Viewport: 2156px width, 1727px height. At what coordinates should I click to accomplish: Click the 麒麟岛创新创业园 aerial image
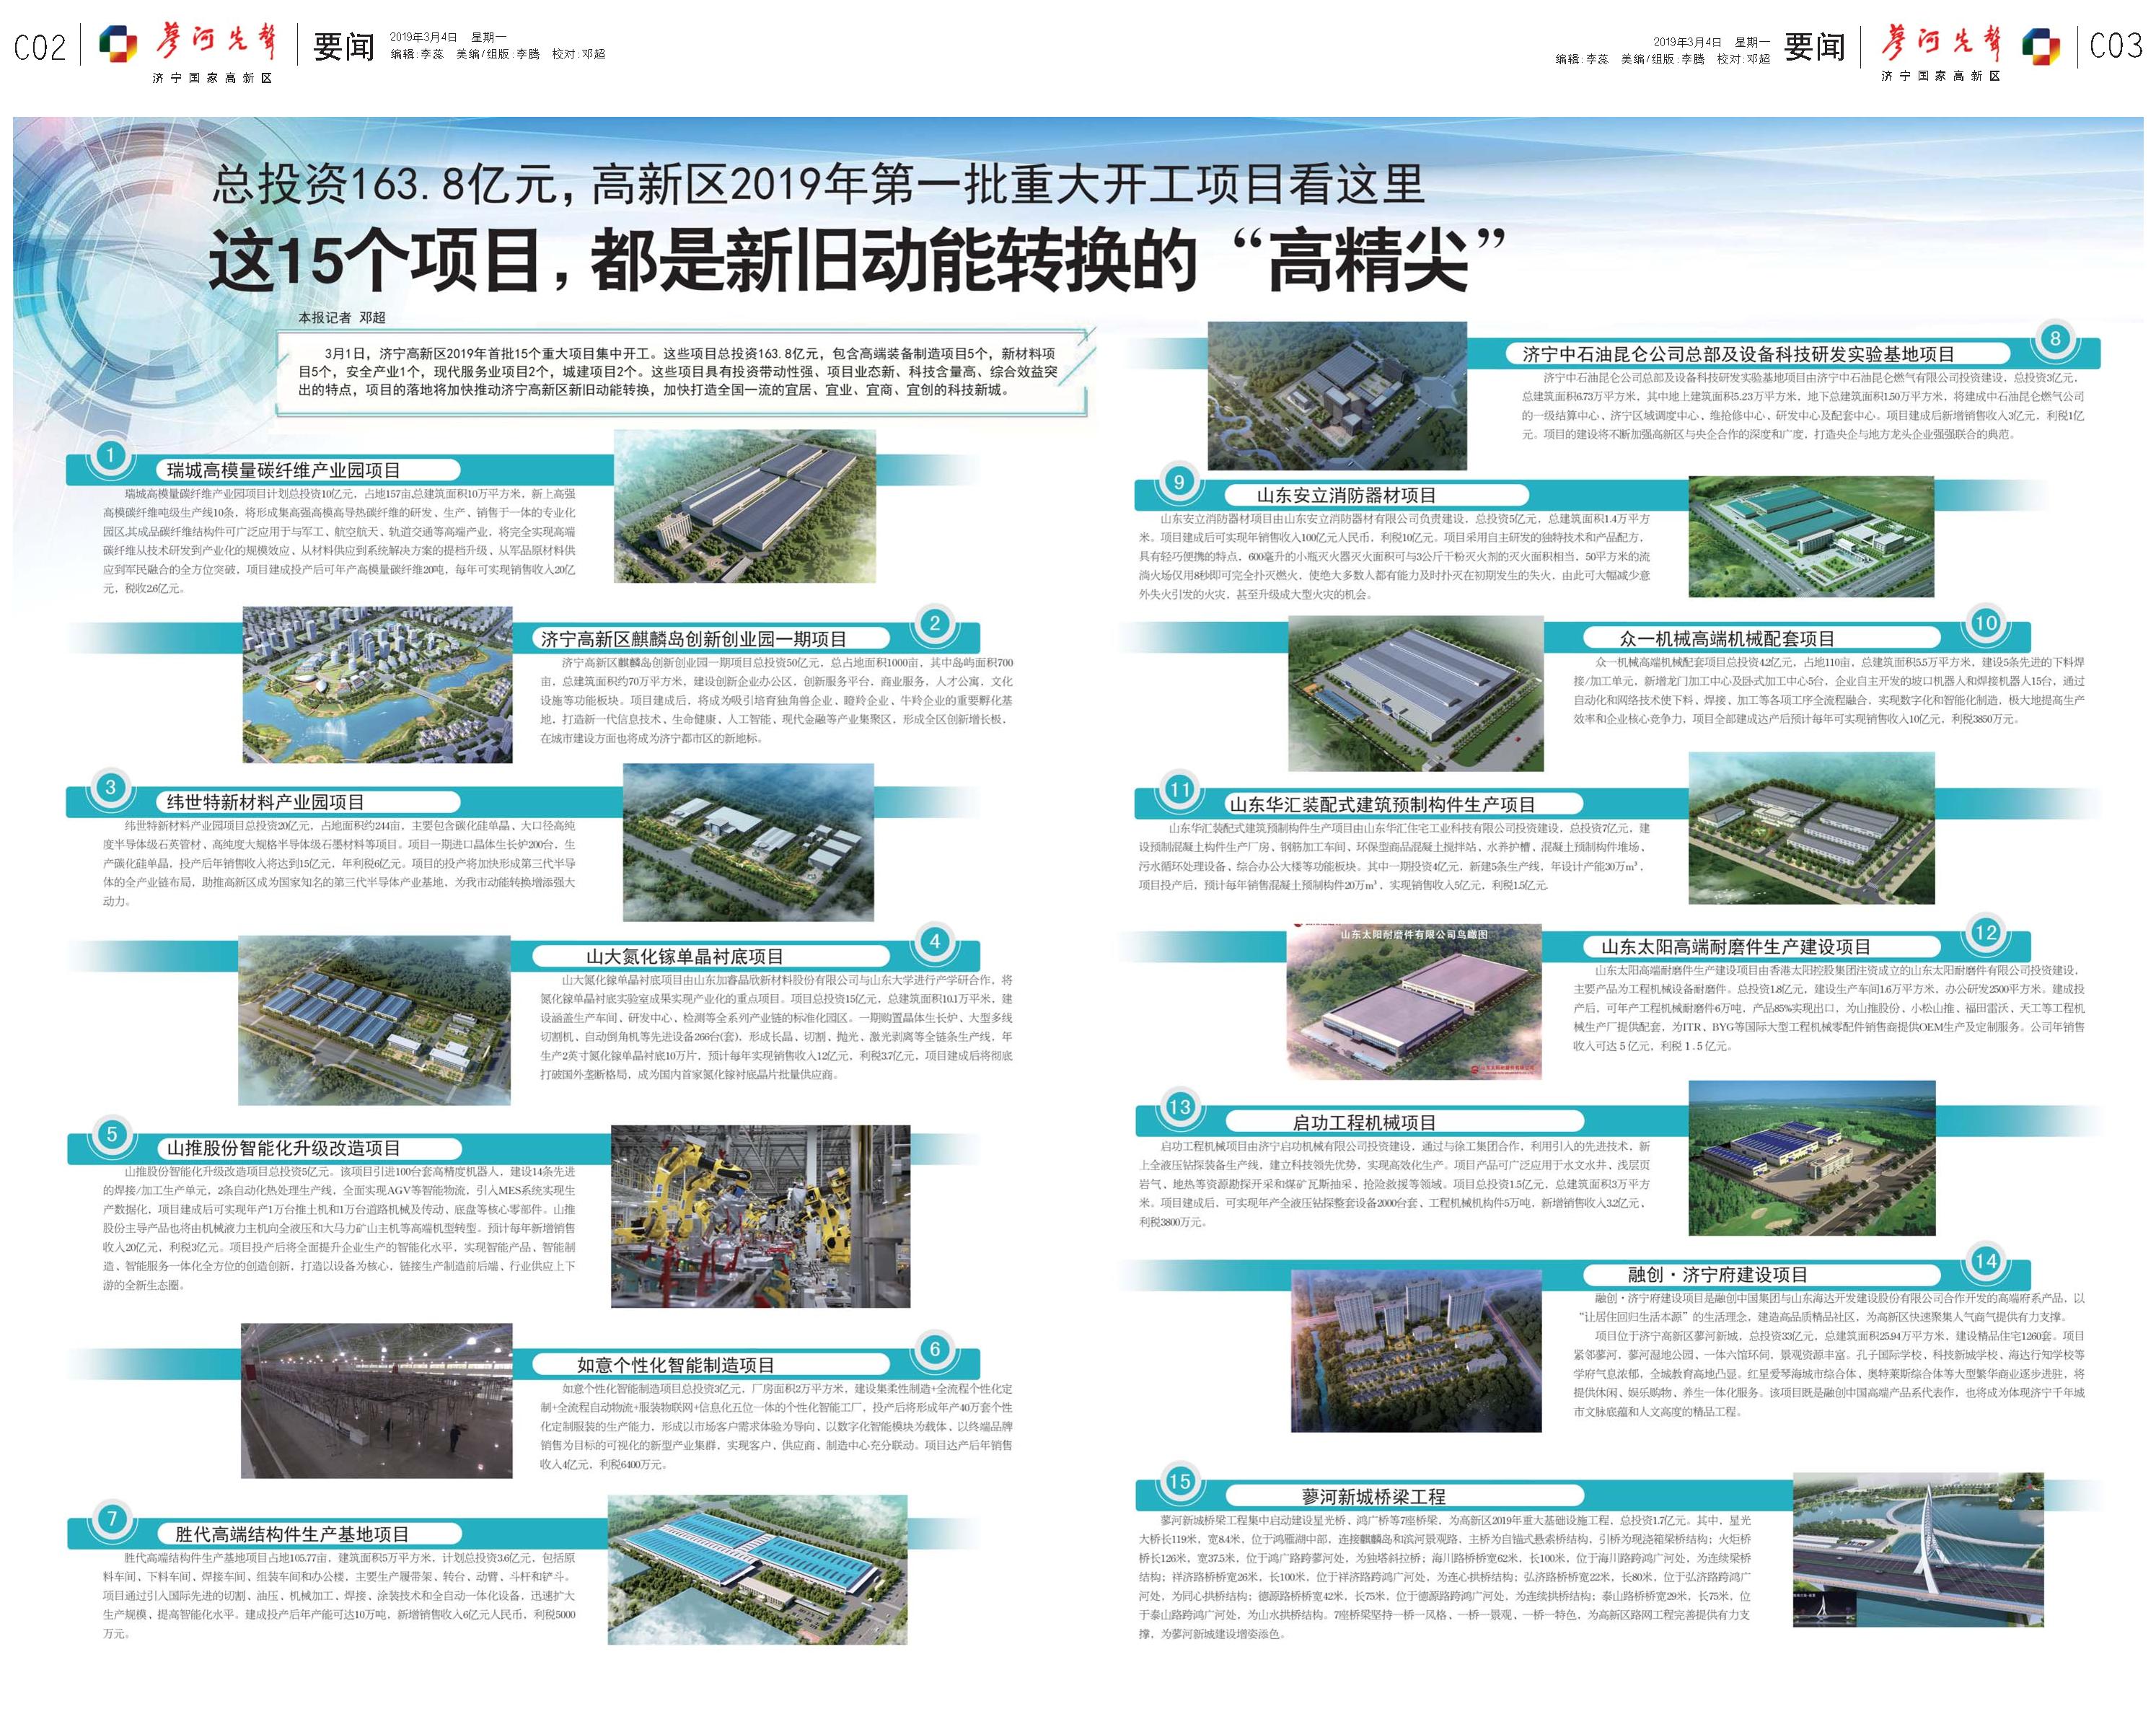pyautogui.click(x=377, y=684)
